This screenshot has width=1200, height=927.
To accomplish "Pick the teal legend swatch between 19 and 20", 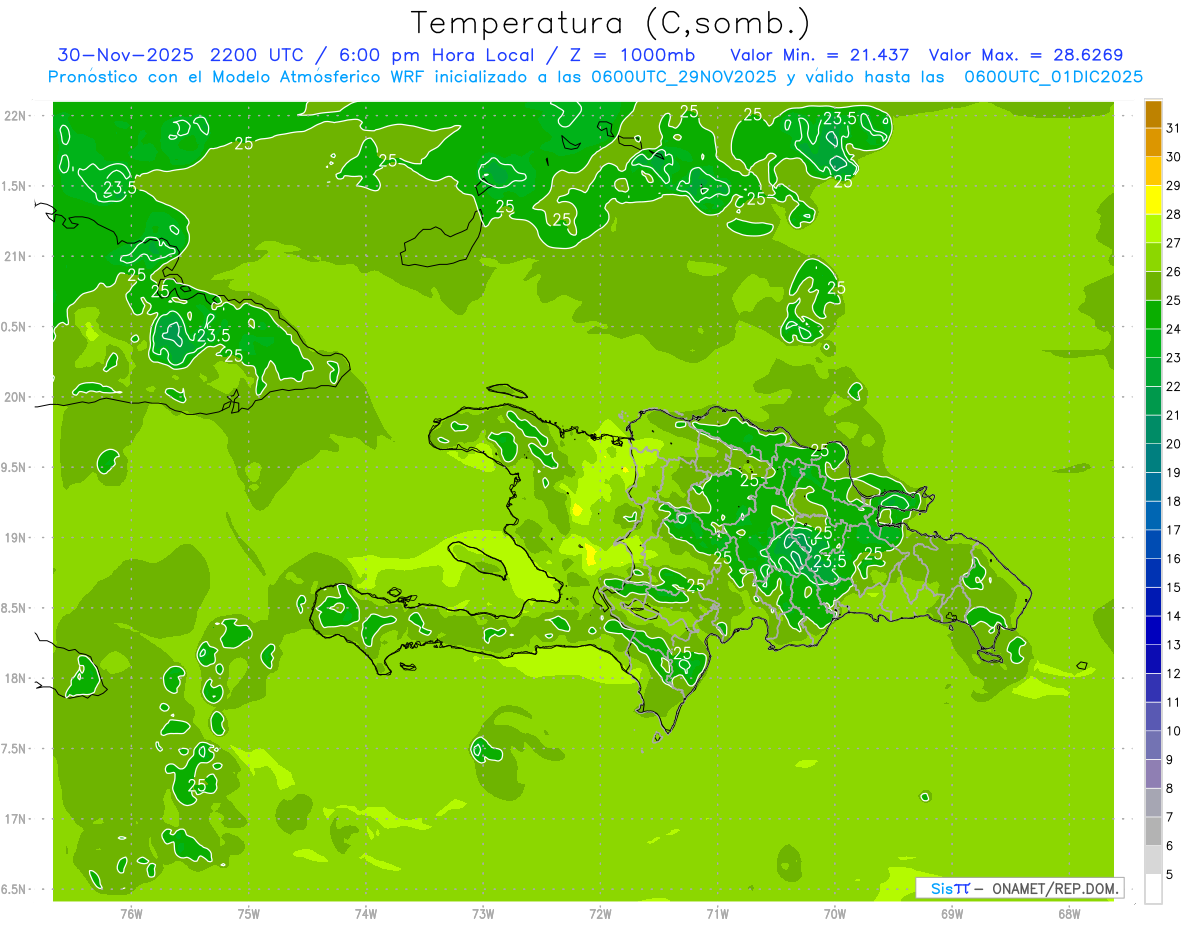I will [x=1153, y=458].
